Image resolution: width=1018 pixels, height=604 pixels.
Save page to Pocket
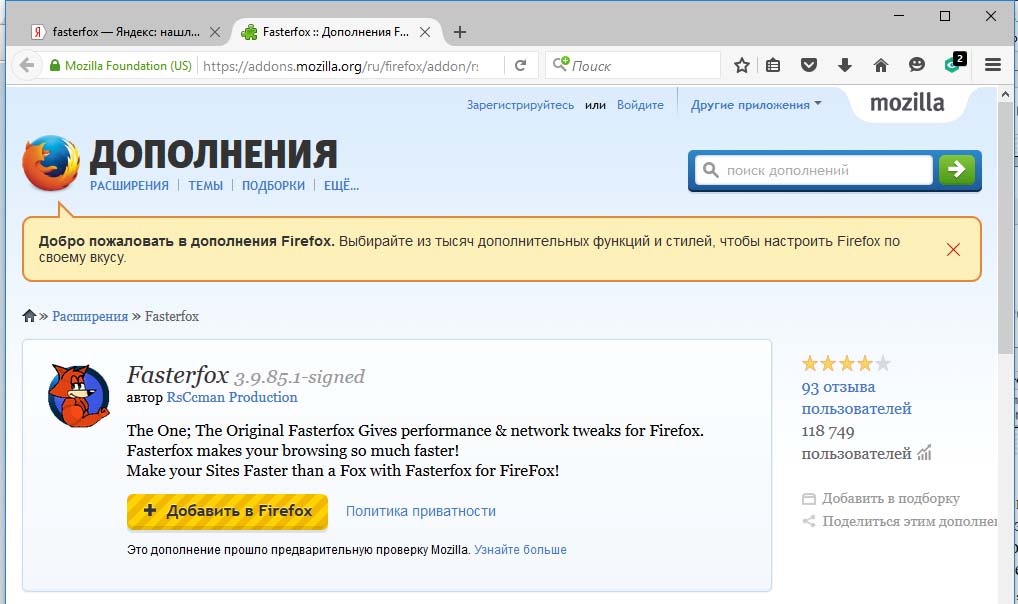pyautogui.click(x=809, y=66)
